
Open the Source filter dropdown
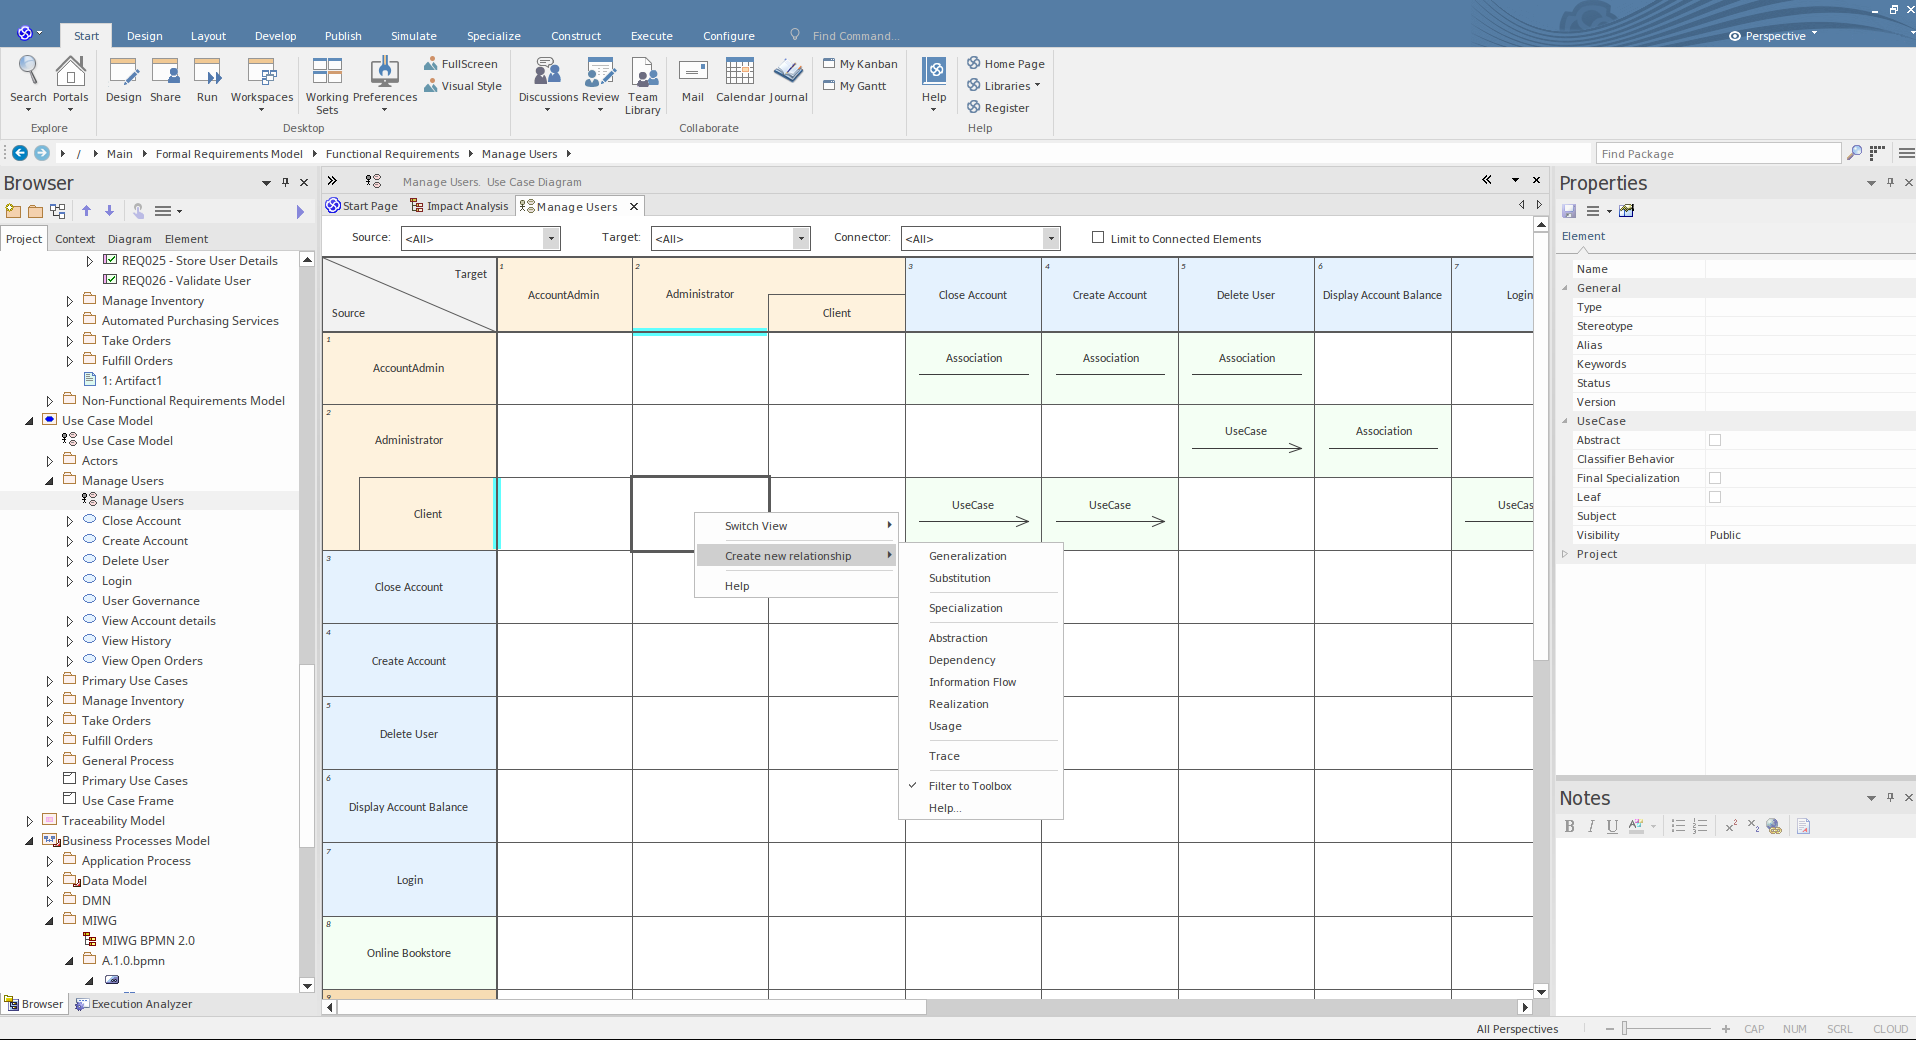(550, 239)
